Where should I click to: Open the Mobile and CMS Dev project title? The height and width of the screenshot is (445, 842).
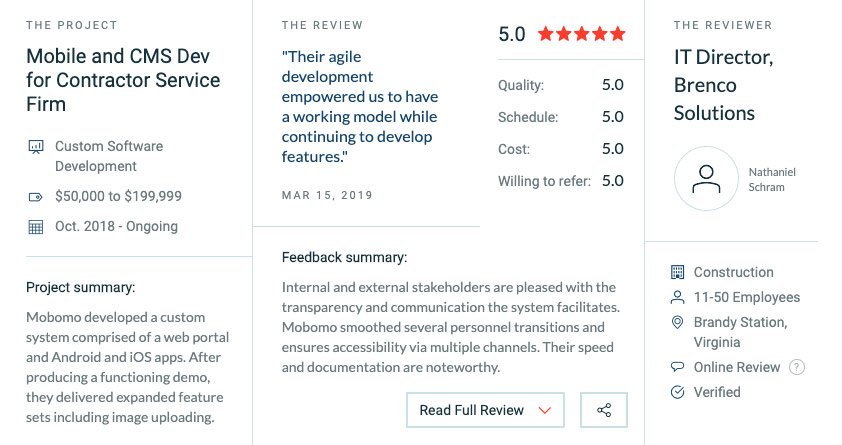(123, 80)
